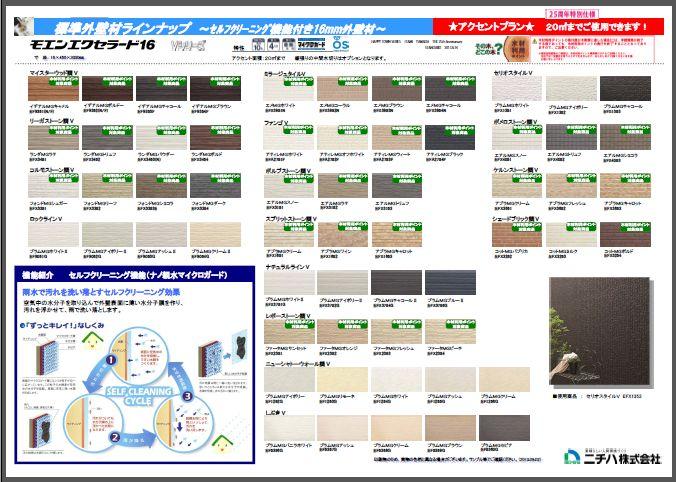Click the セリオスタイルV series heading
This screenshot has width=676, height=482.
tap(513, 73)
